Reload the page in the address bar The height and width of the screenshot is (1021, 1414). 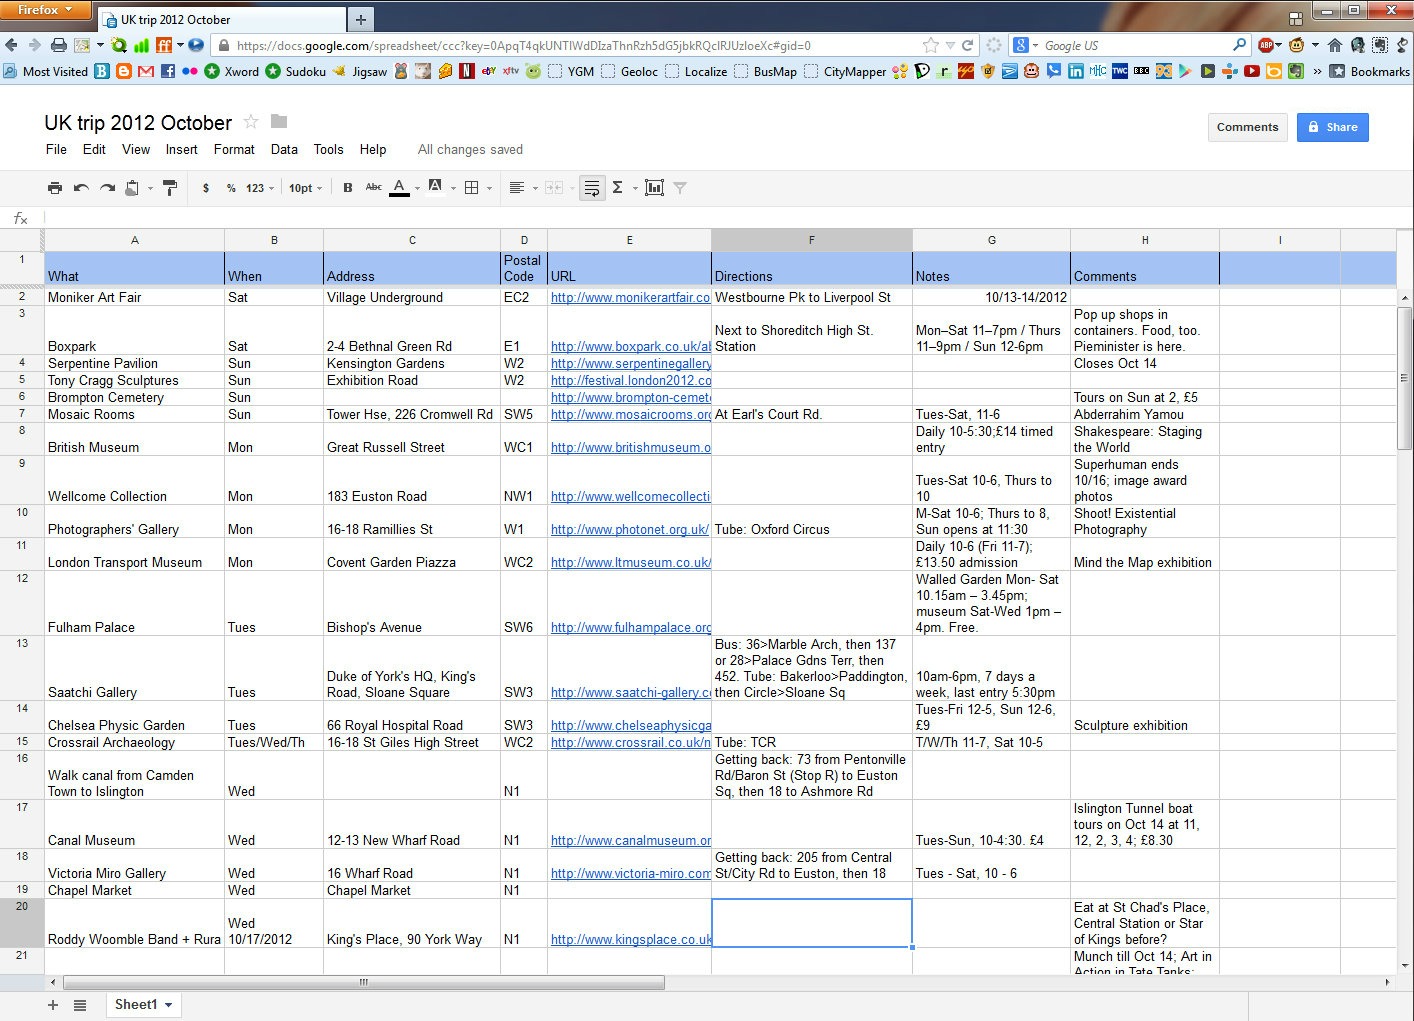[x=967, y=45]
